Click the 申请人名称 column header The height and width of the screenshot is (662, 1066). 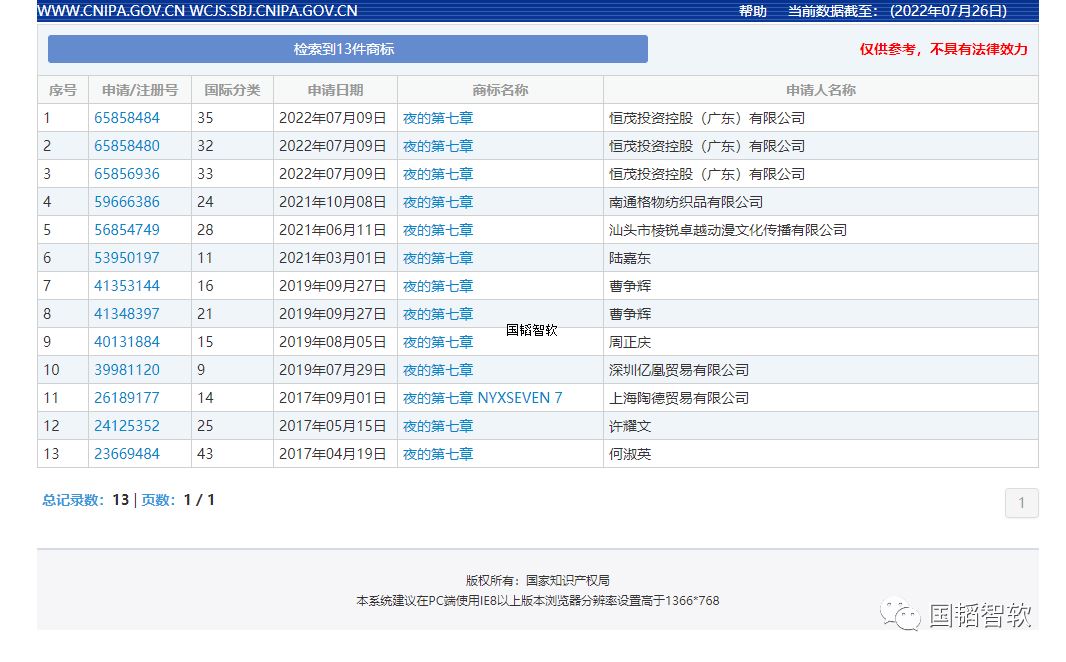[821, 90]
